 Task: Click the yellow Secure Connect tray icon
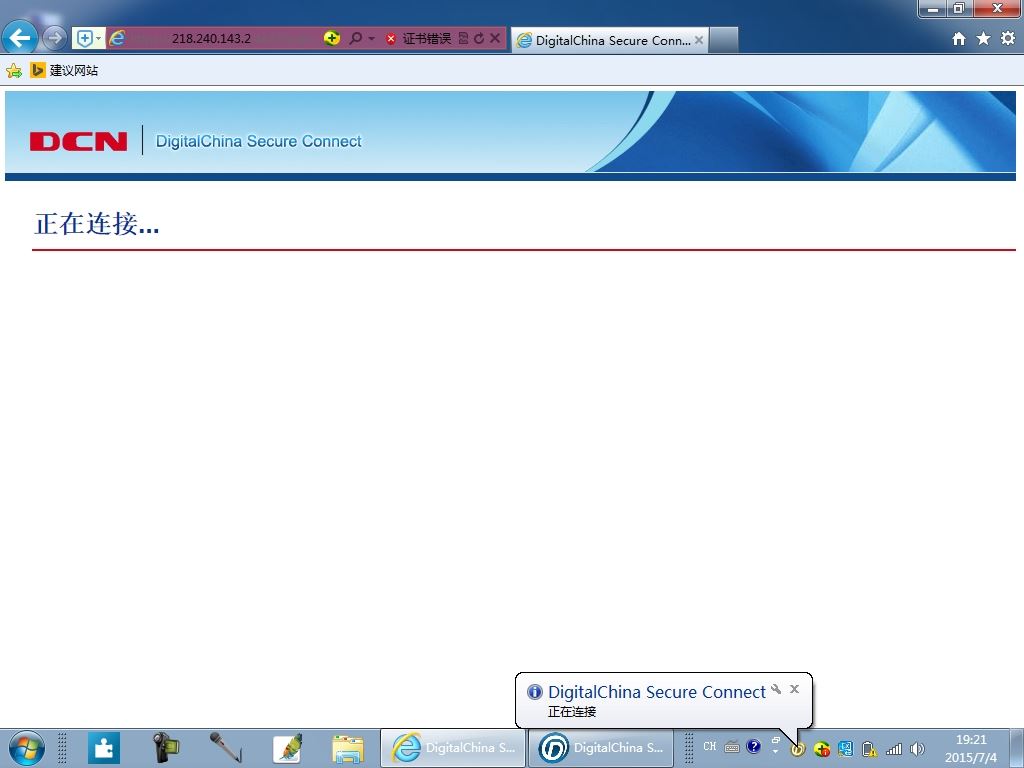797,749
